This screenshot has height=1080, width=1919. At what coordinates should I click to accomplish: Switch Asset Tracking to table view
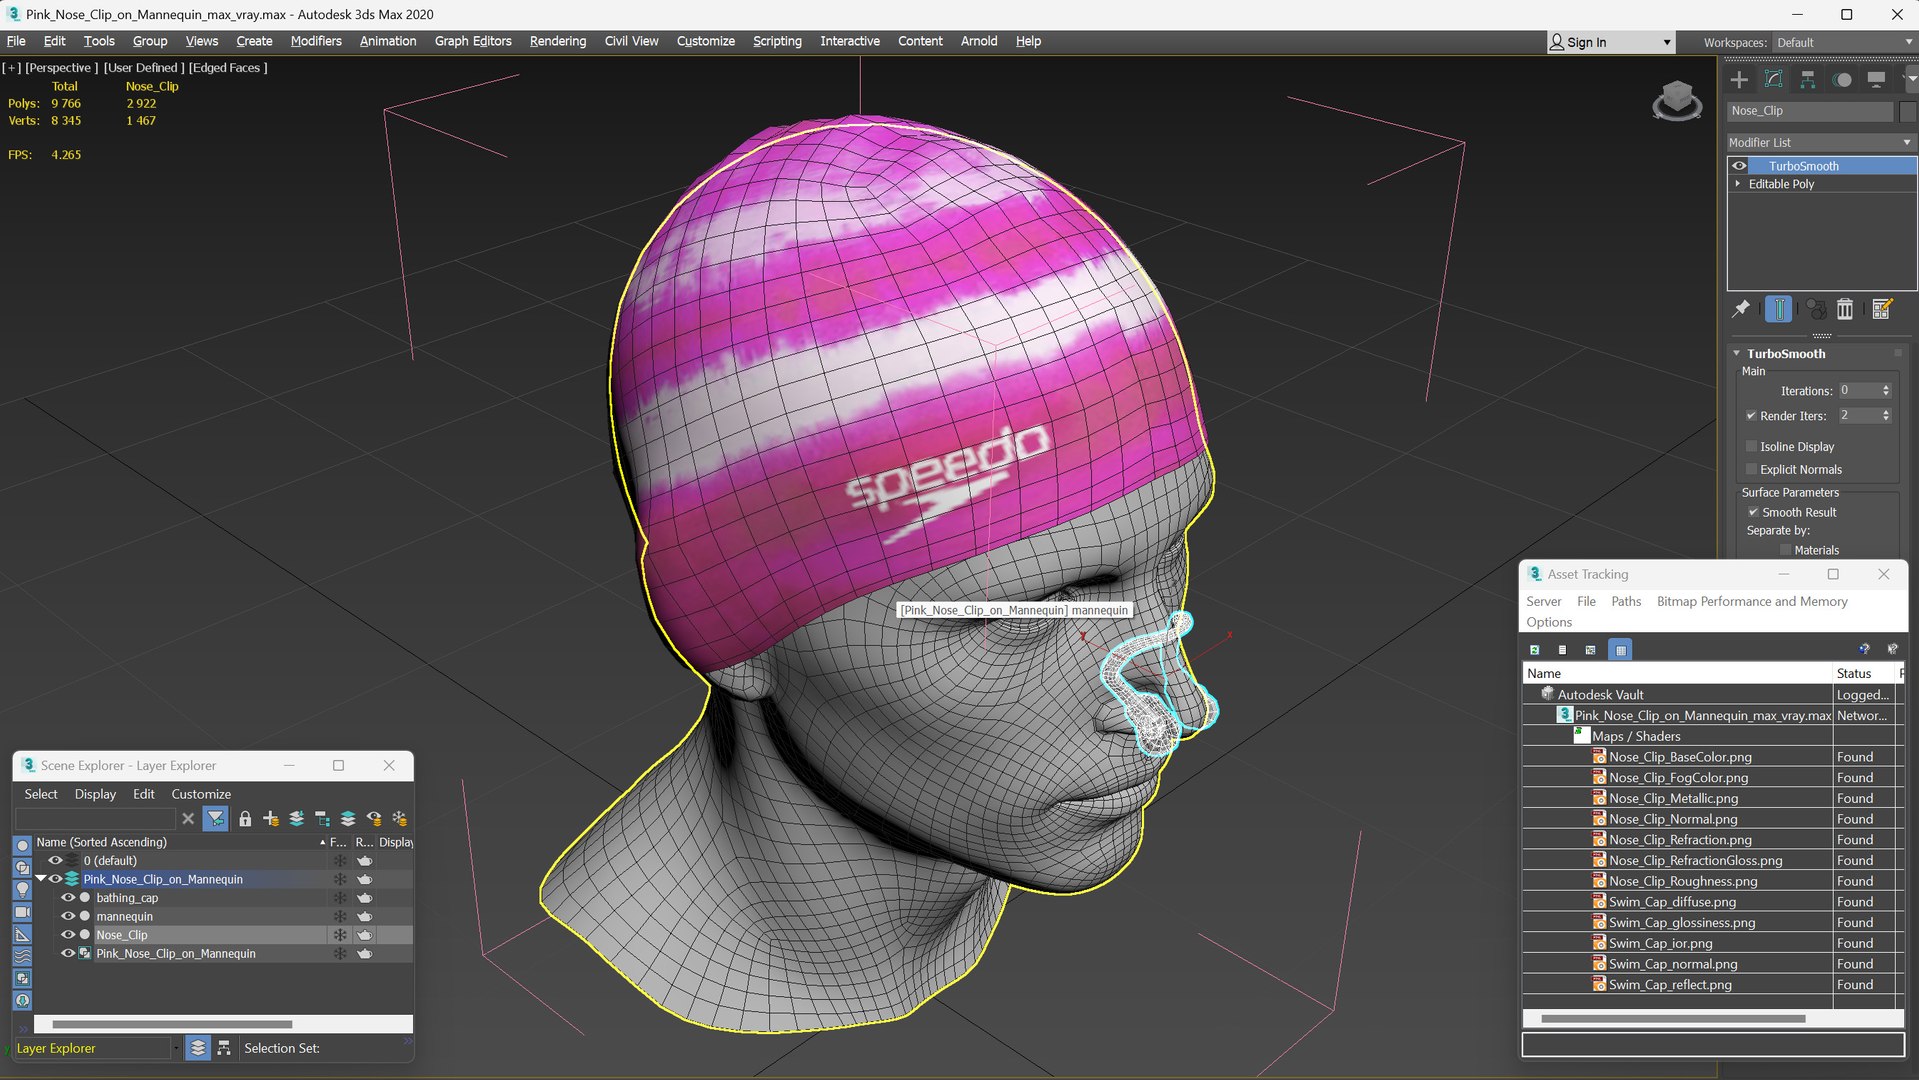click(x=1621, y=650)
